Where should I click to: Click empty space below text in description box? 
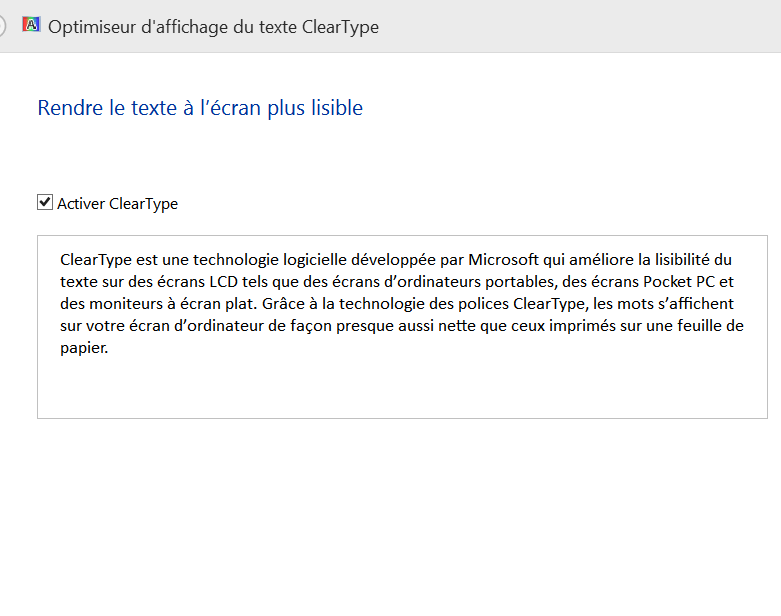[400, 390]
